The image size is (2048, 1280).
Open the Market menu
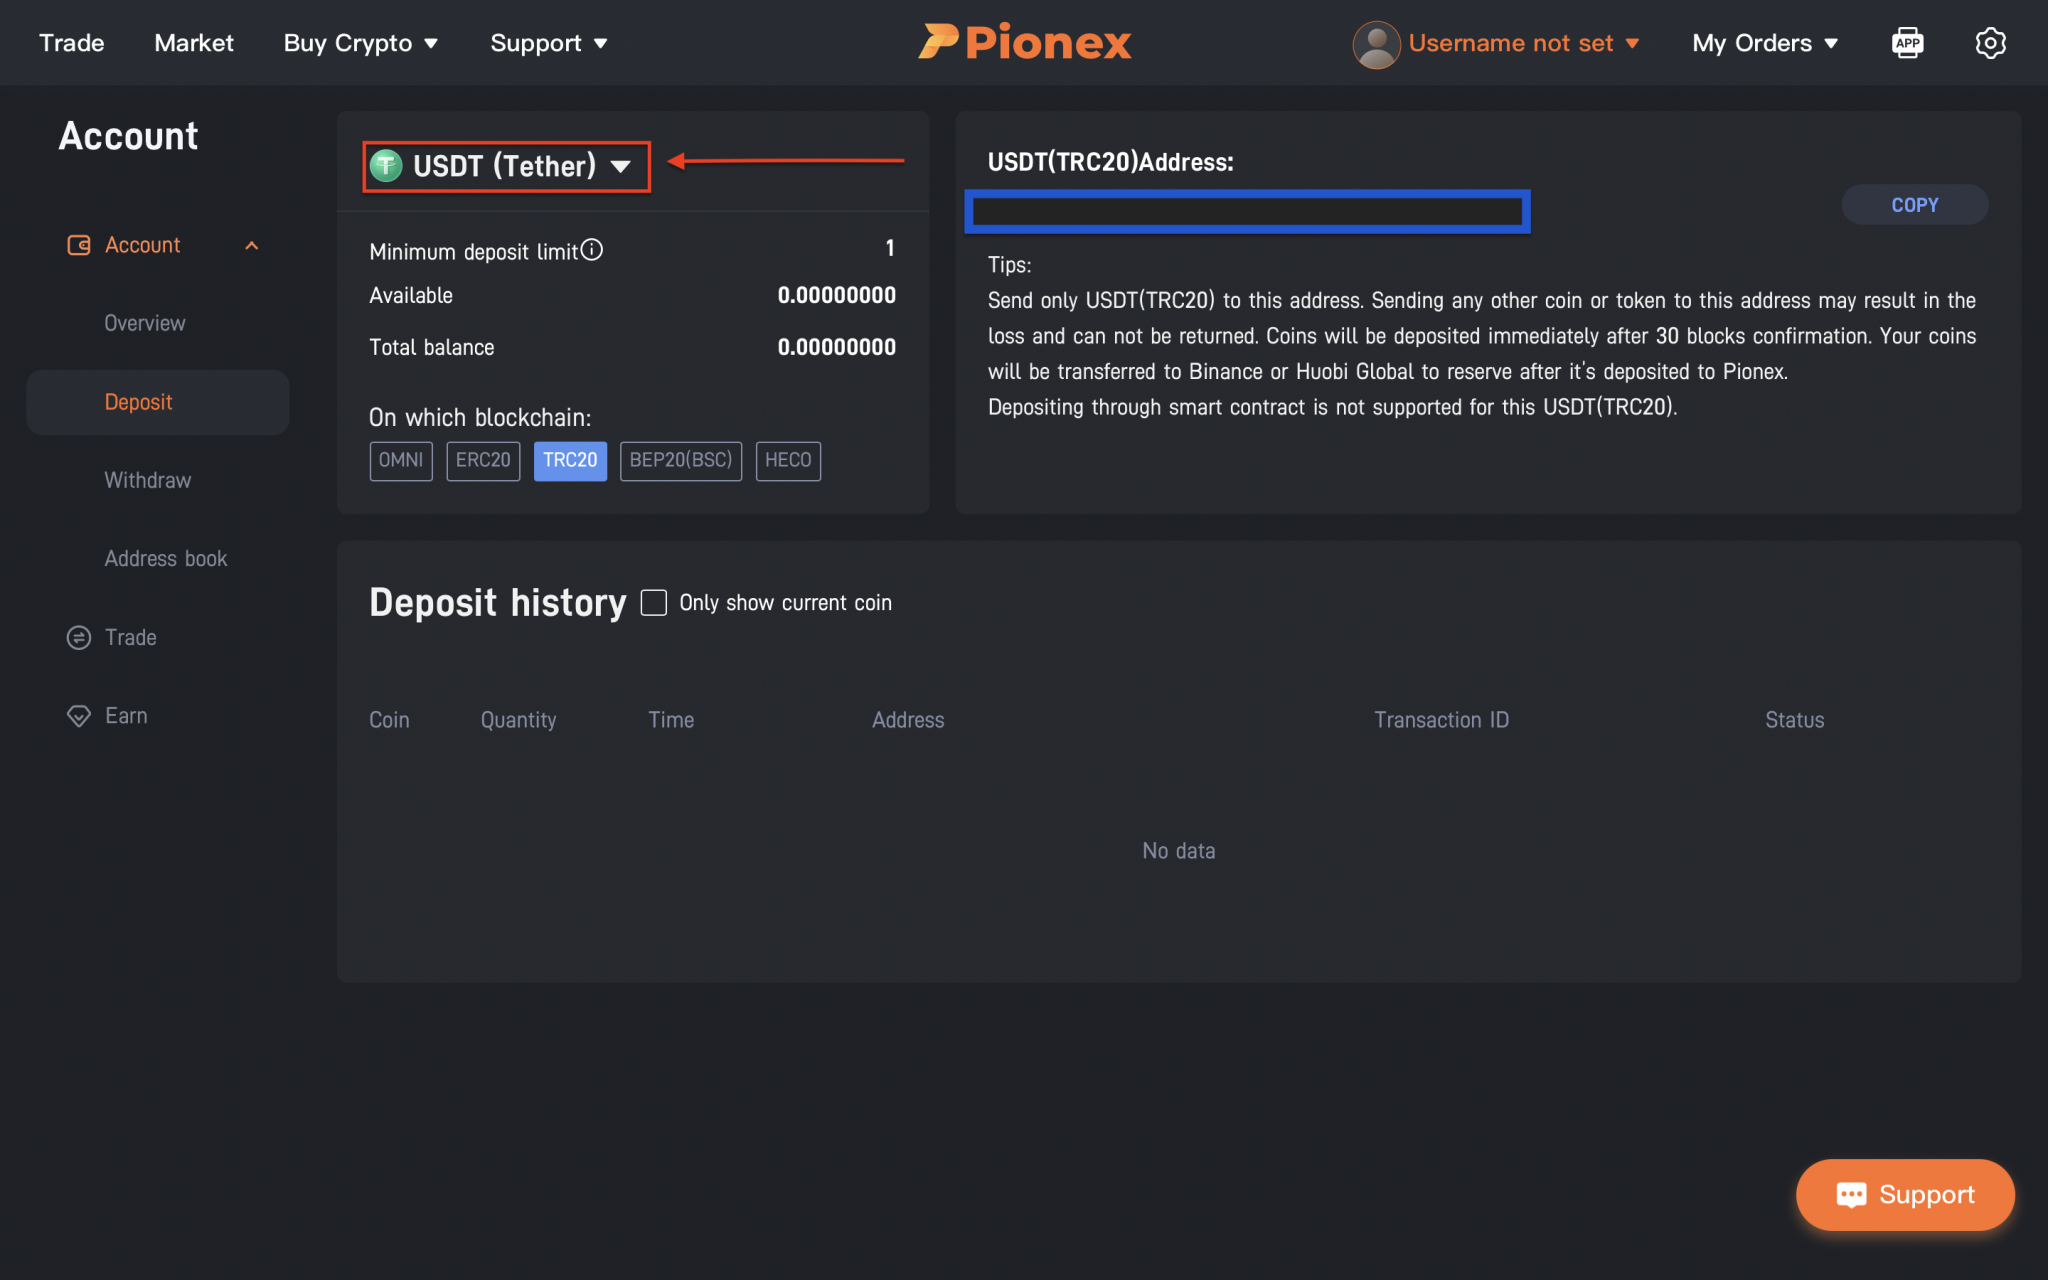tap(193, 42)
